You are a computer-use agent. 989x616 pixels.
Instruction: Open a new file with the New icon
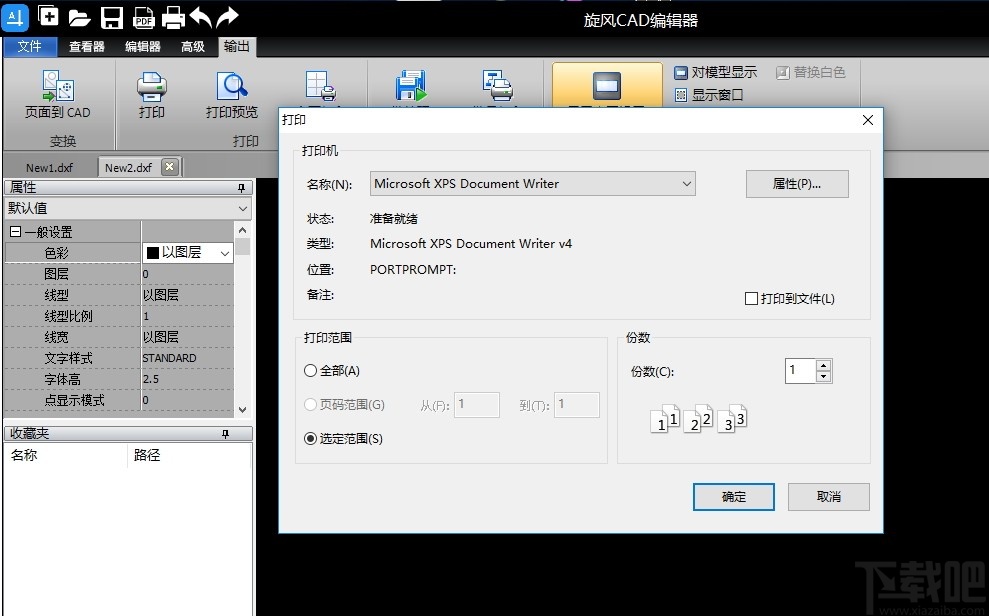48,15
